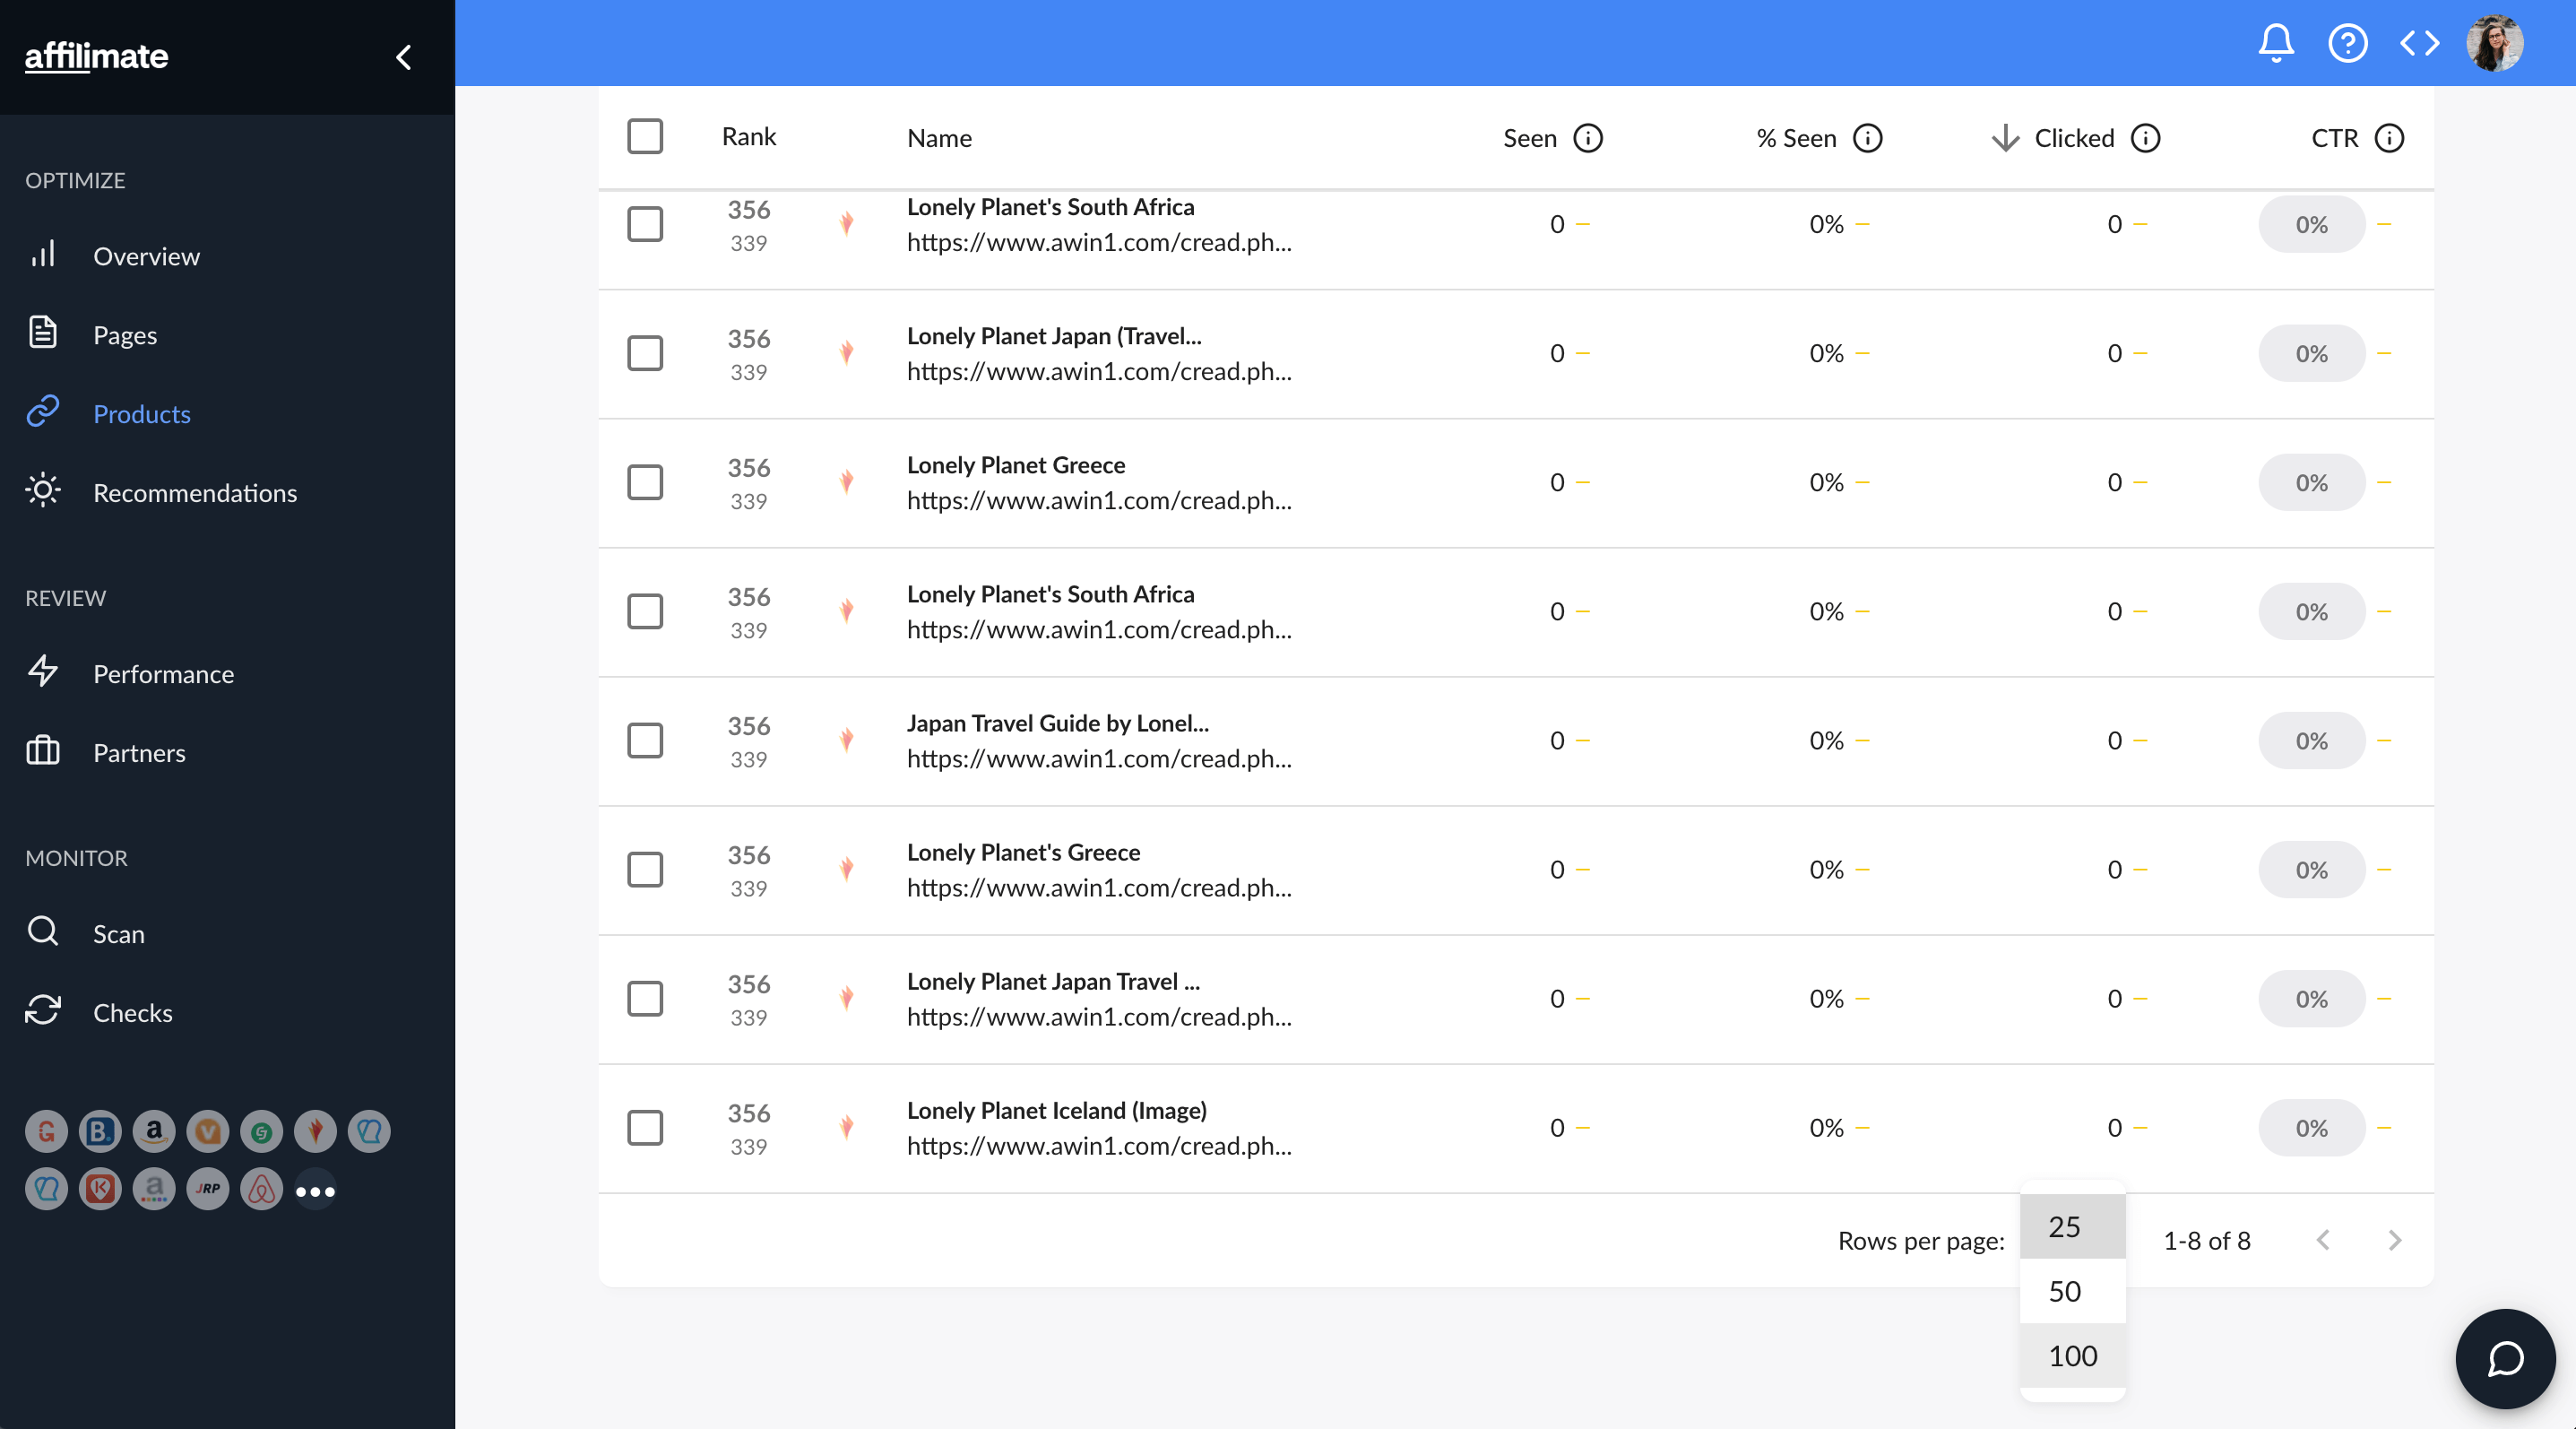
Task: Open the chat support bubble
Action: point(2505,1359)
